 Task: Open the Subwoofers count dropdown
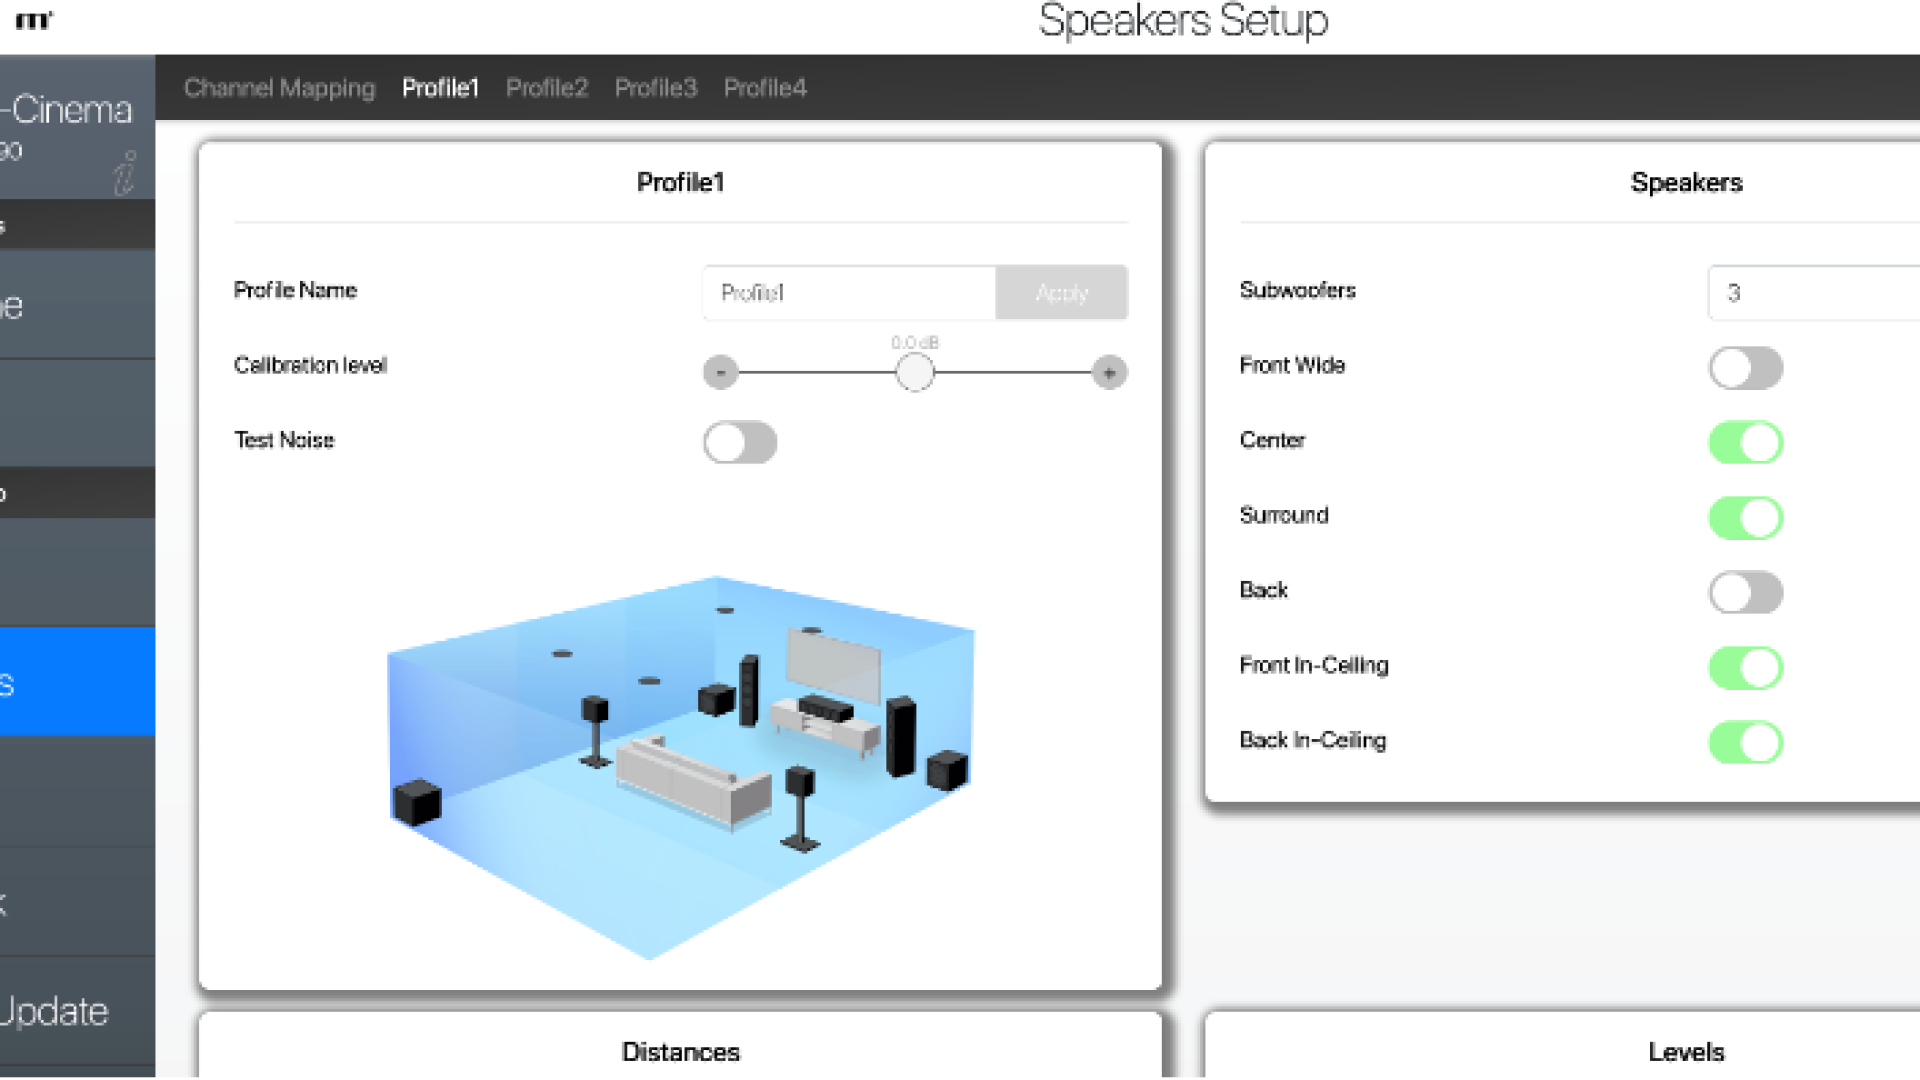1813,293
